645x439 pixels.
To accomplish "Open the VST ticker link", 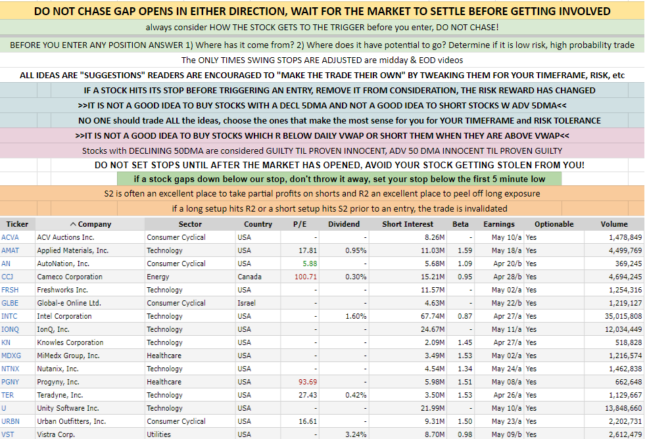I will coord(7,434).
